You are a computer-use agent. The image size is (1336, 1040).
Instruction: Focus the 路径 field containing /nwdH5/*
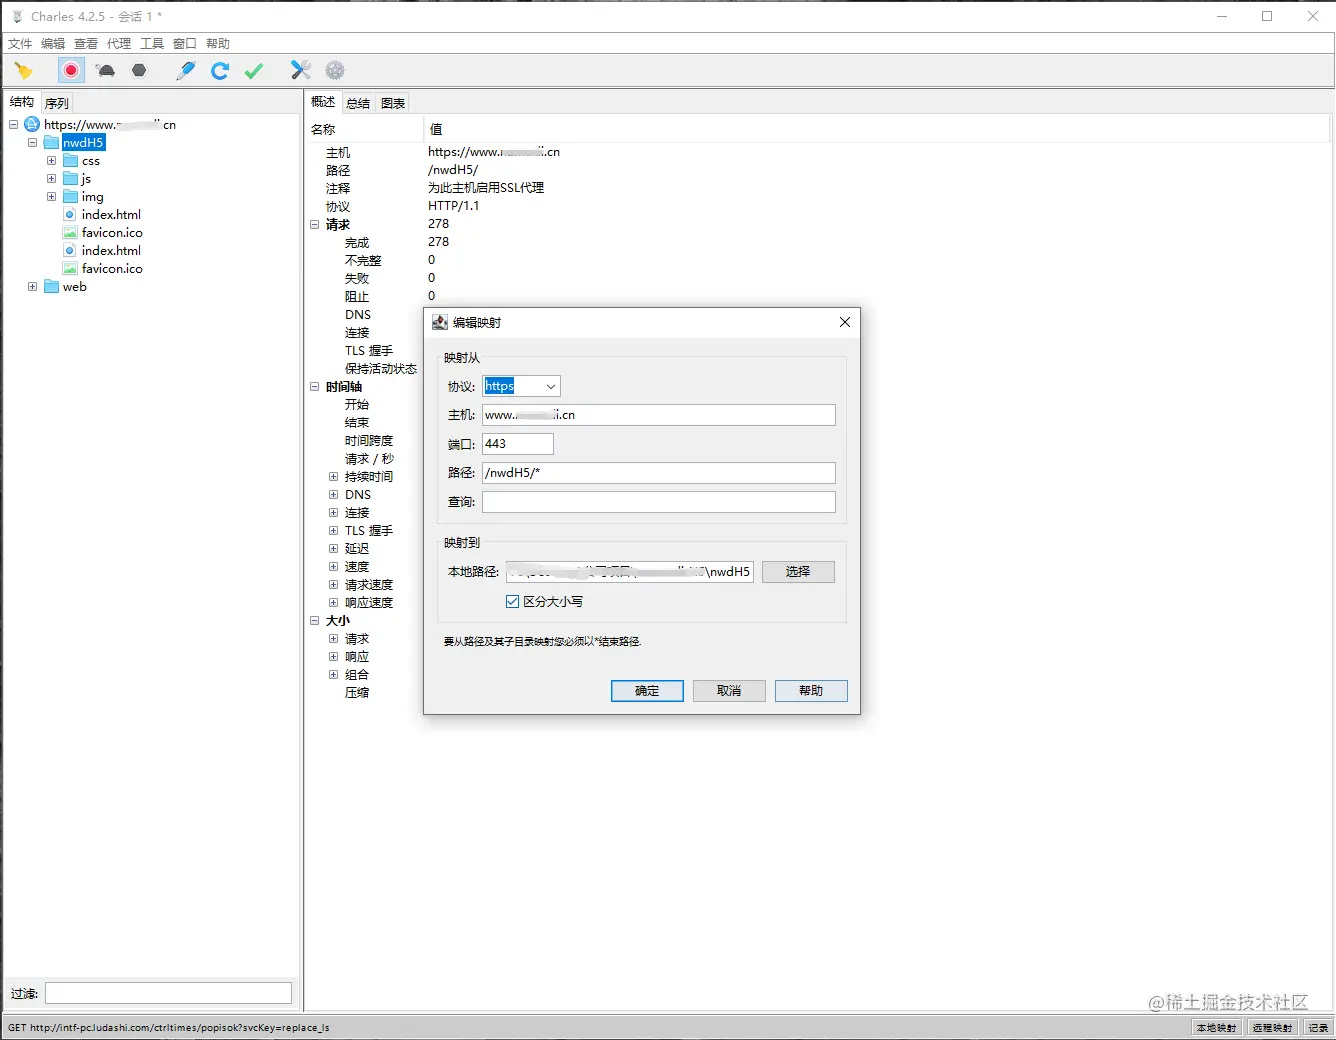point(659,473)
